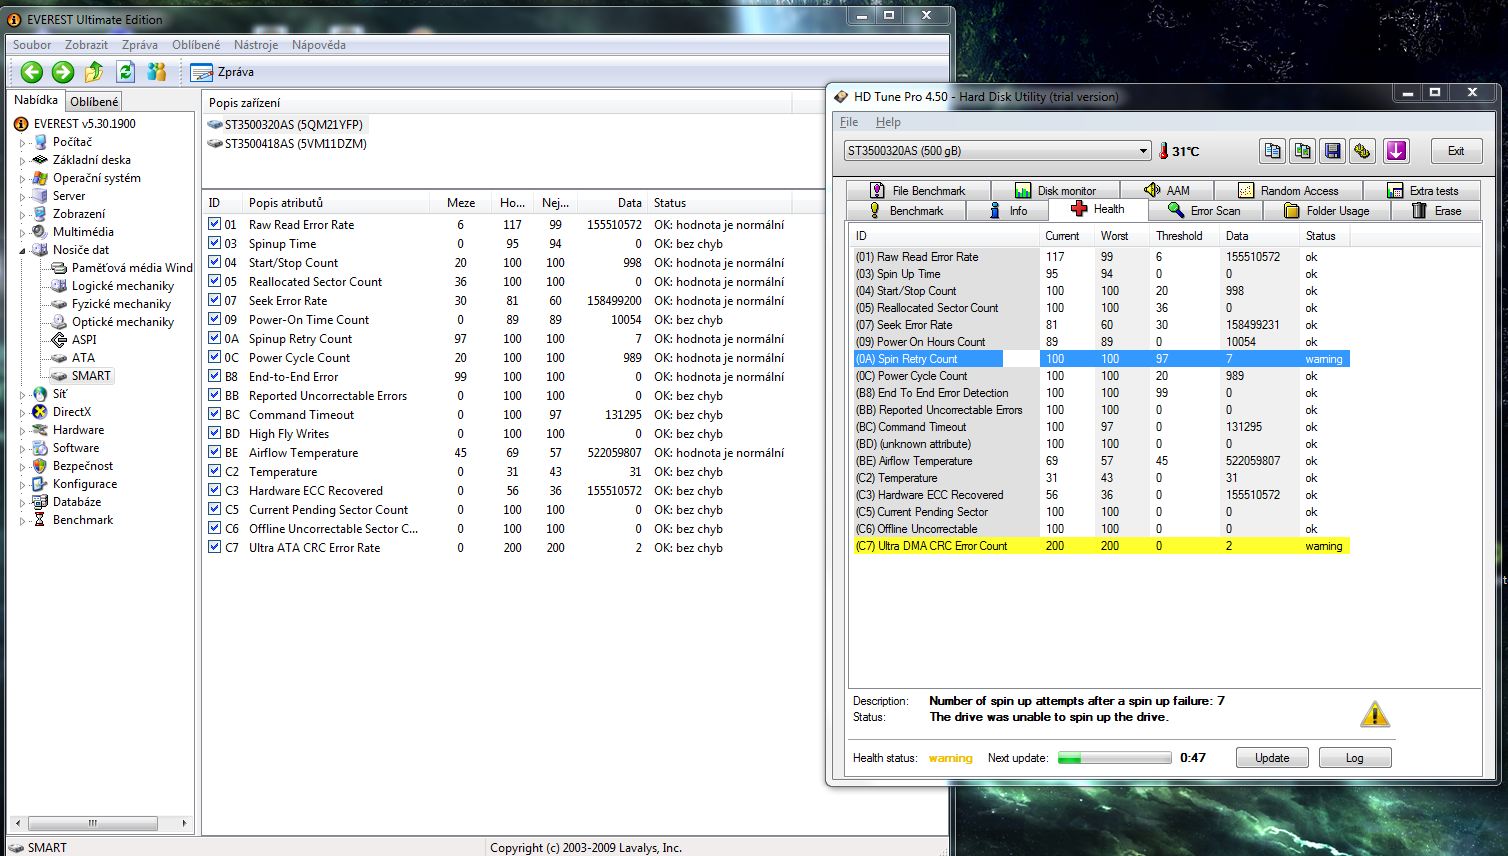This screenshot has width=1508, height=856.
Task: Select Logické mechaniky in EVEREST tree
Action: pyautogui.click(x=123, y=286)
